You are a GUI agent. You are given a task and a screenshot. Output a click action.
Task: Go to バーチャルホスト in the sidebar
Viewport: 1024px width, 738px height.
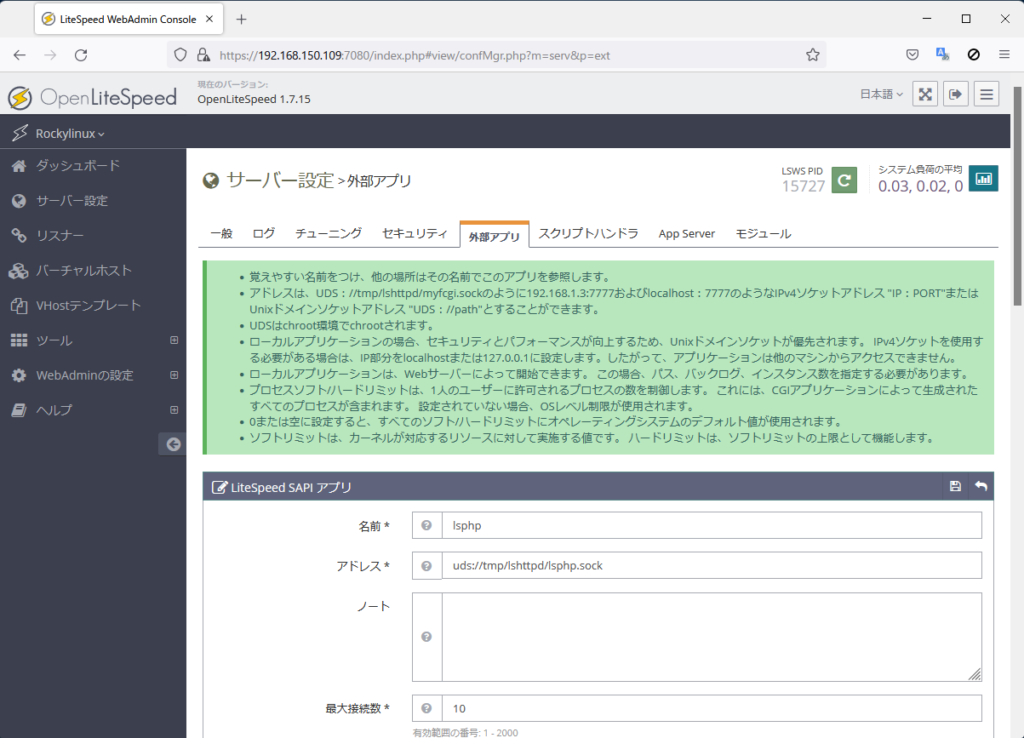83,271
